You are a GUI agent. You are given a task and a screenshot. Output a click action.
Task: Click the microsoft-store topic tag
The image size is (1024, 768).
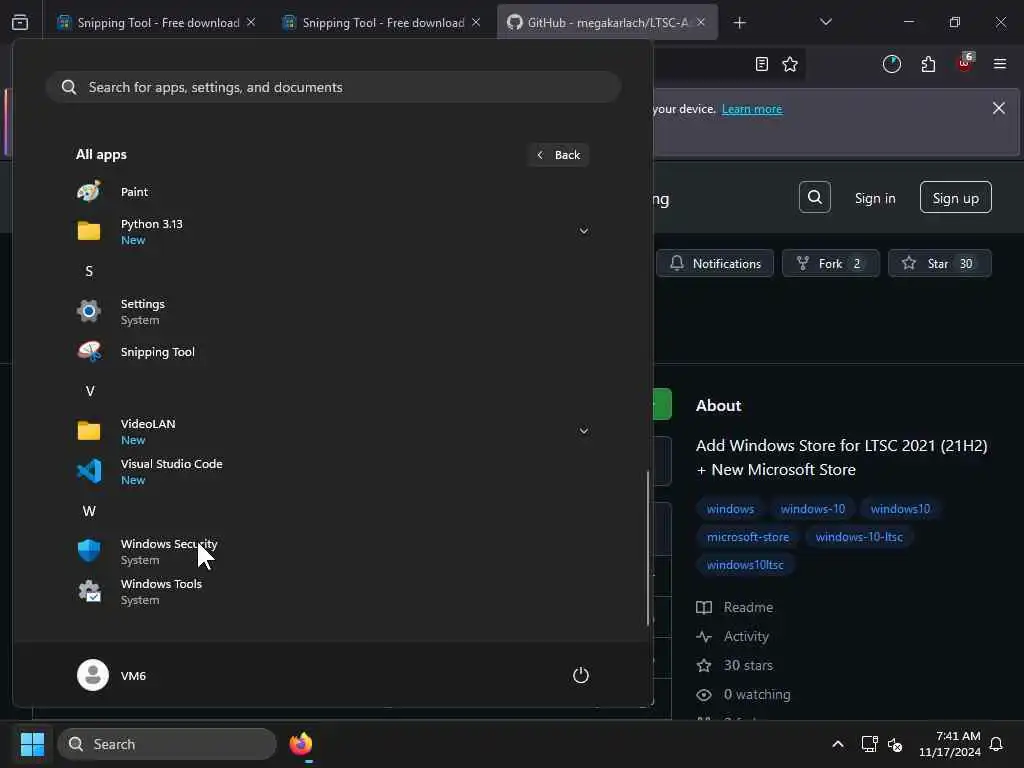pos(748,537)
